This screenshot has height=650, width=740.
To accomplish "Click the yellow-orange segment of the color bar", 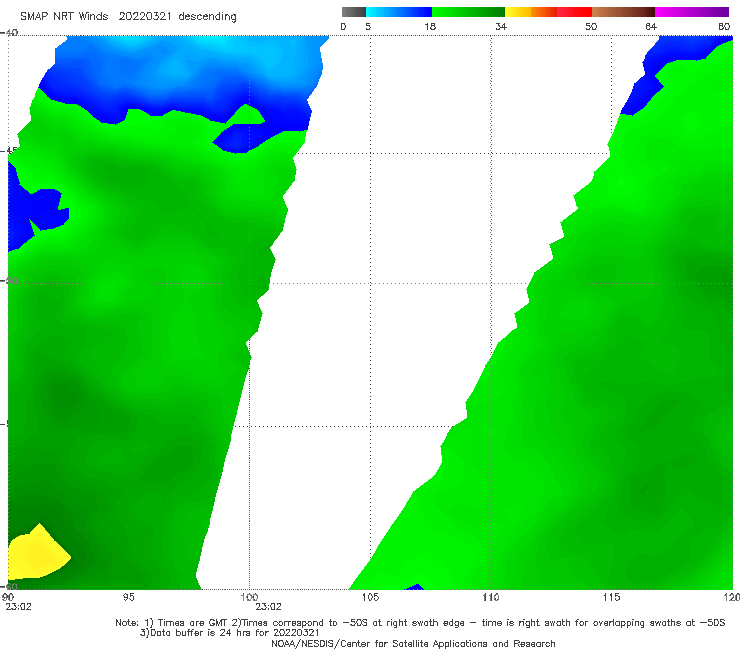I will 531,12.
